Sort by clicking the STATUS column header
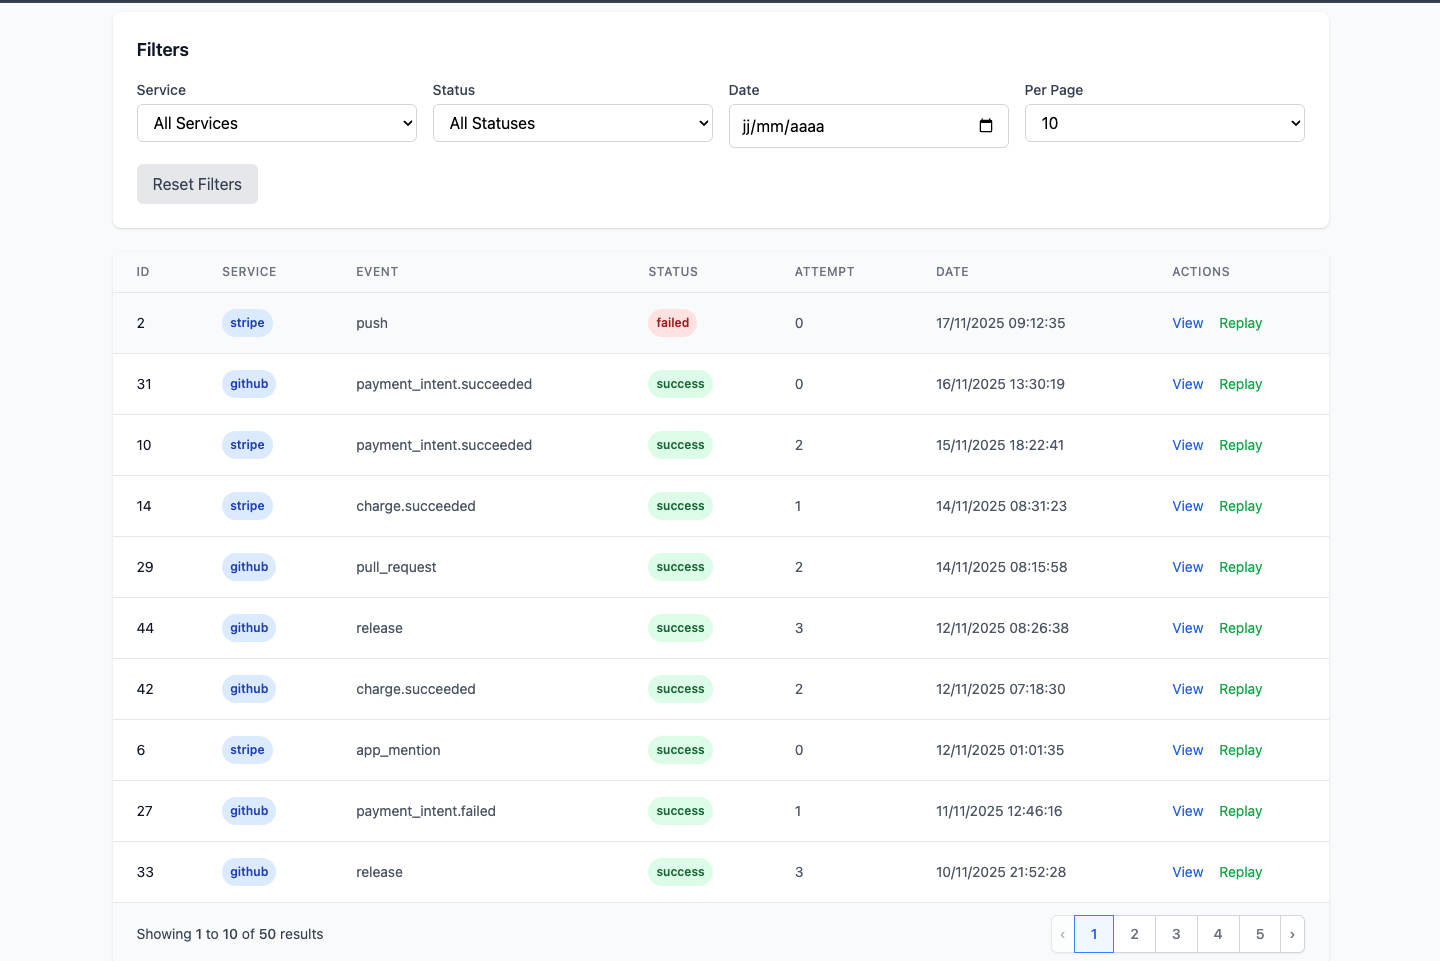Viewport: 1440px width, 961px height. [x=673, y=271]
